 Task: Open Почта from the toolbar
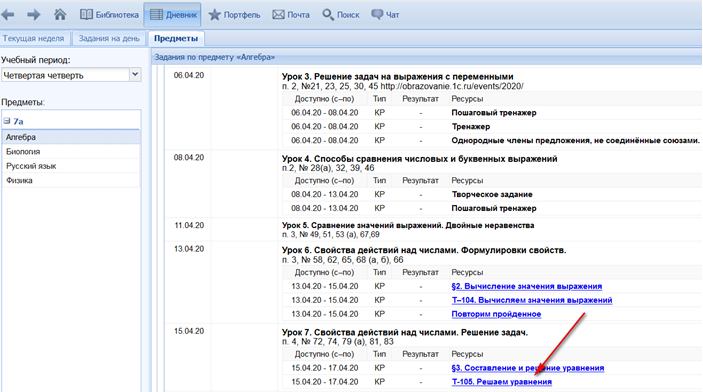(291, 15)
